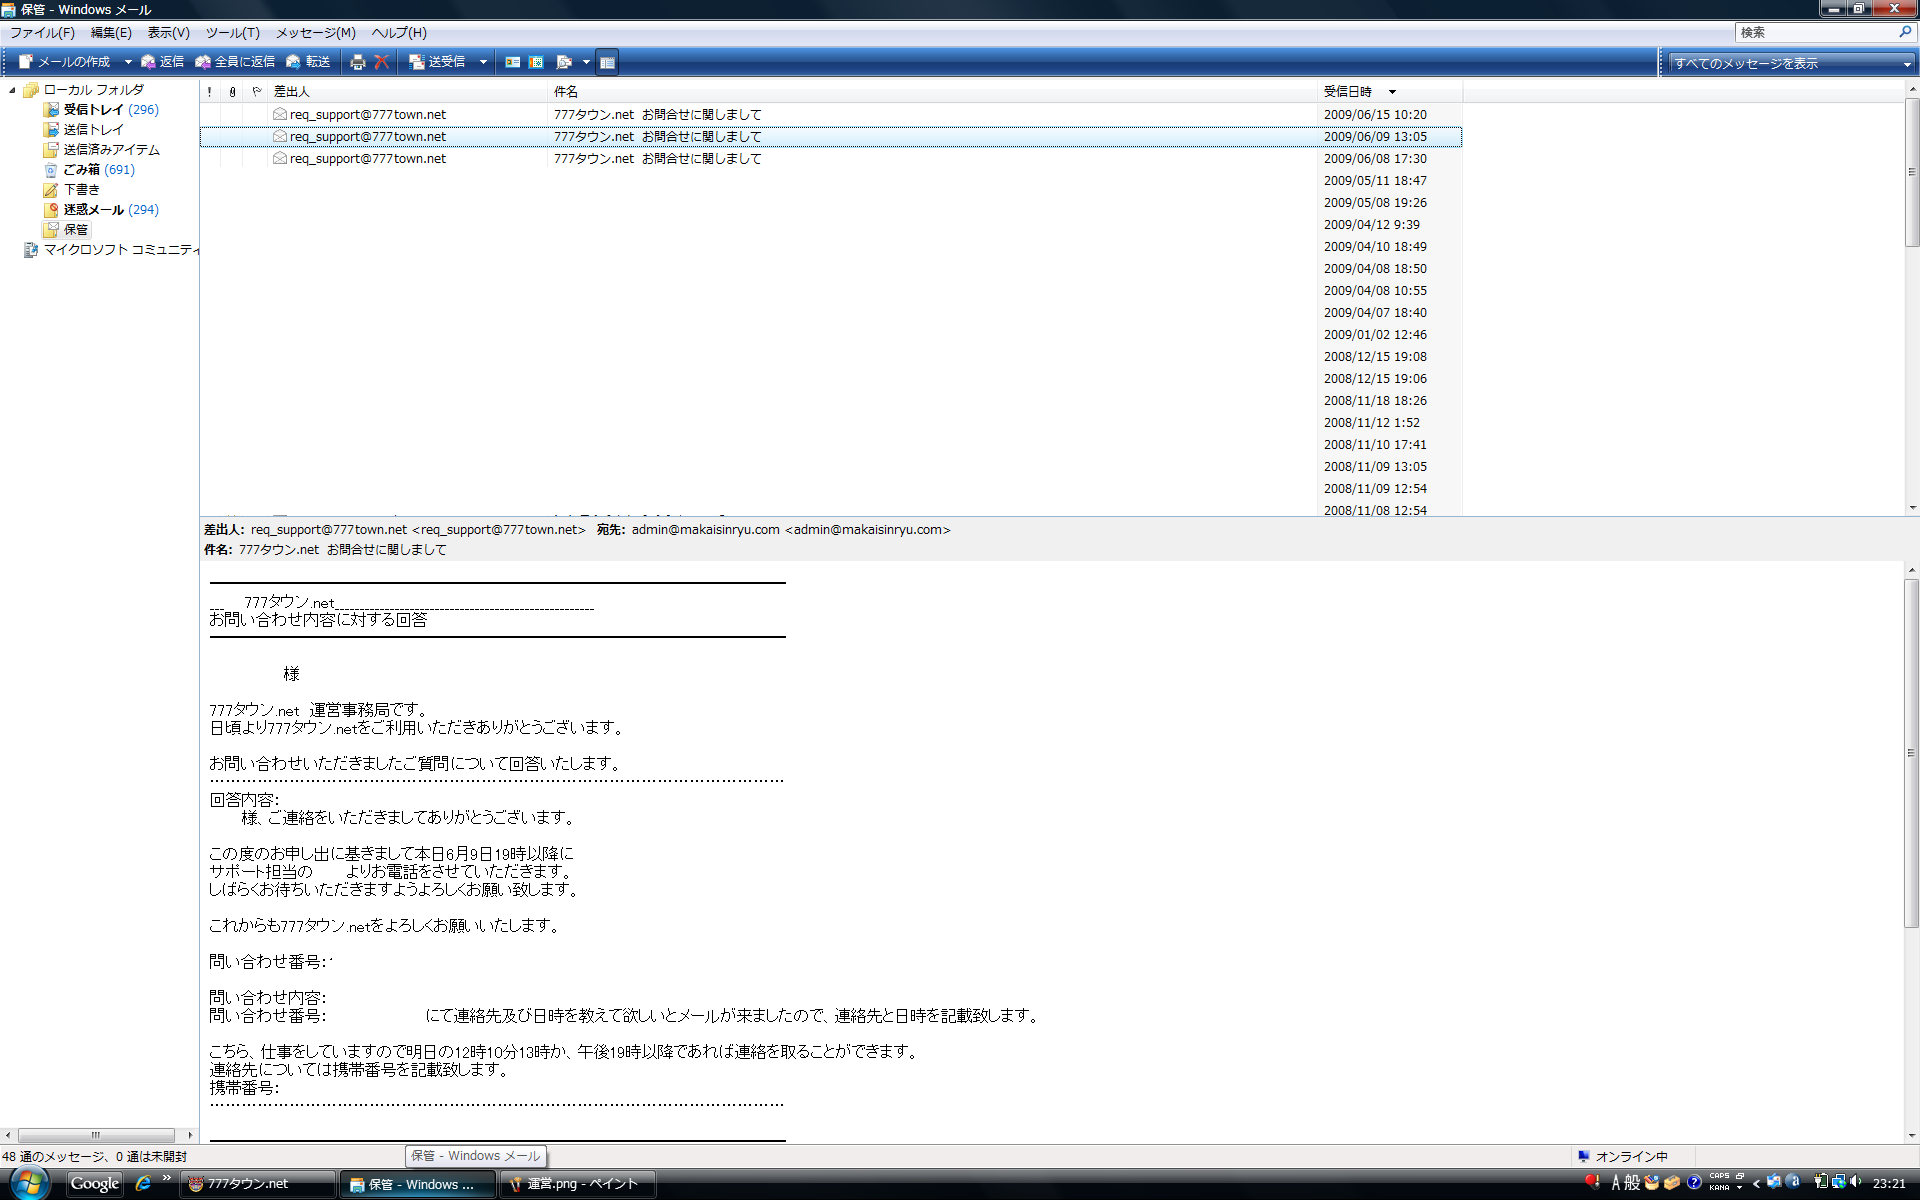The height and width of the screenshot is (1200, 1920).
Task: Toggle sort order on 受信日時 column
Action: pos(1390,92)
